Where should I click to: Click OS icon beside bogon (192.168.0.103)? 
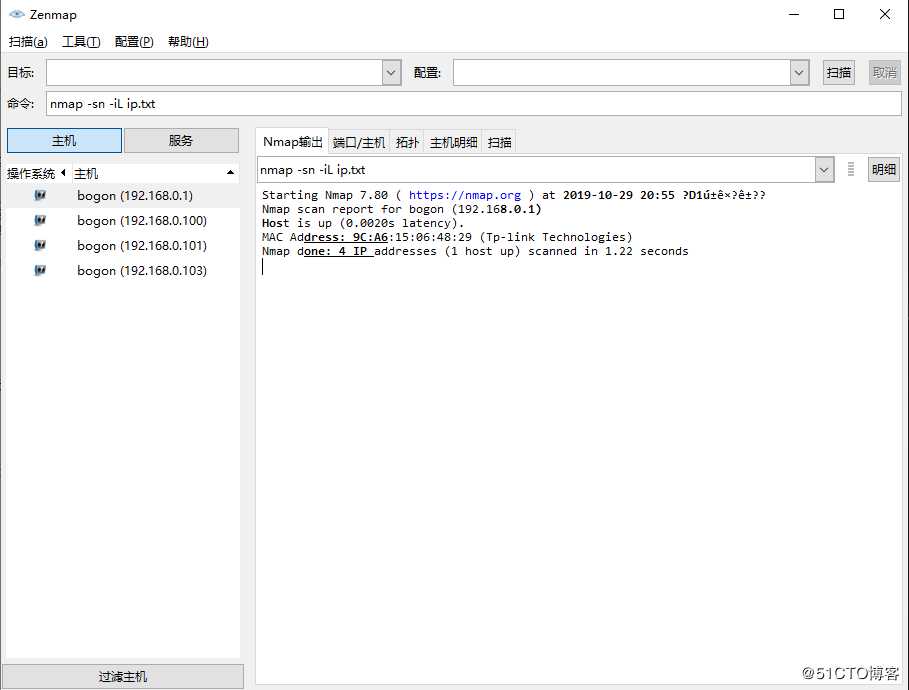tap(40, 270)
